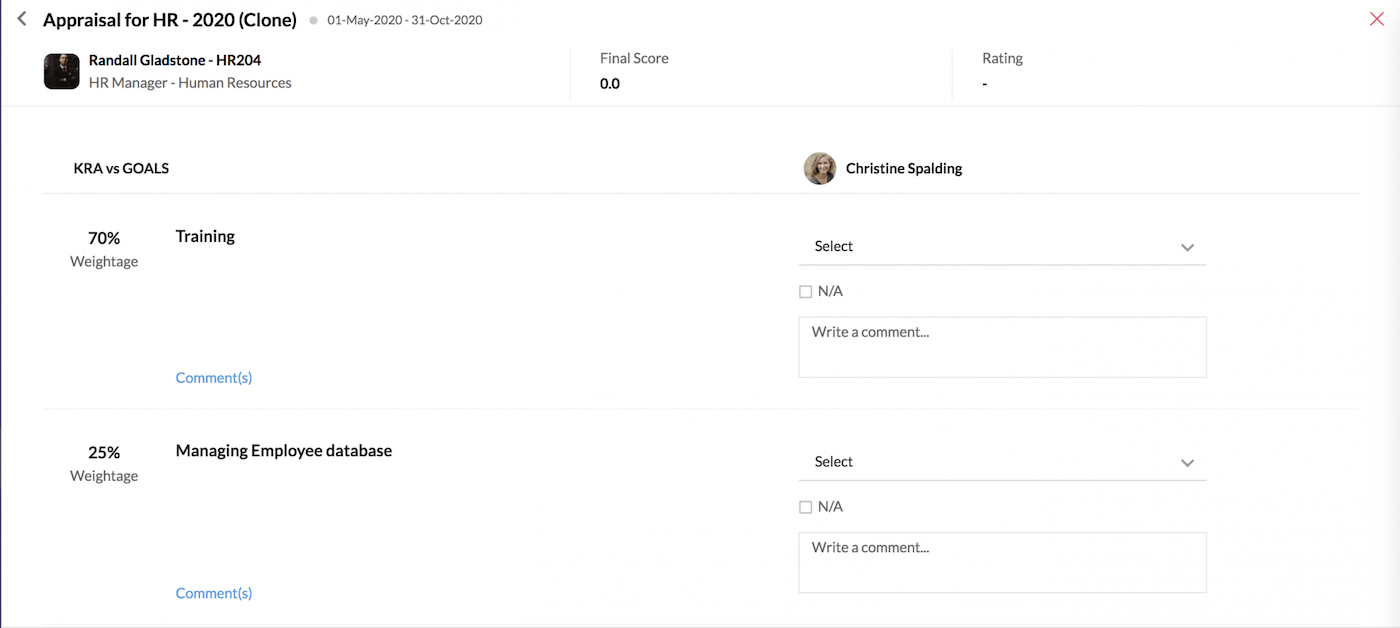Check the N/A box for Managing Employee database
This screenshot has height=628, width=1400.
click(806, 508)
